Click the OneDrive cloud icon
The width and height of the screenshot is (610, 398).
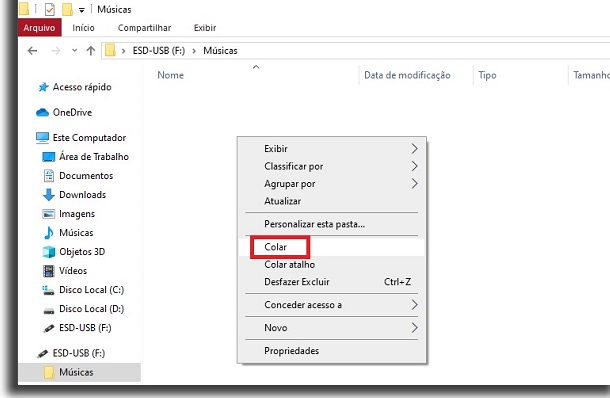(x=42, y=112)
